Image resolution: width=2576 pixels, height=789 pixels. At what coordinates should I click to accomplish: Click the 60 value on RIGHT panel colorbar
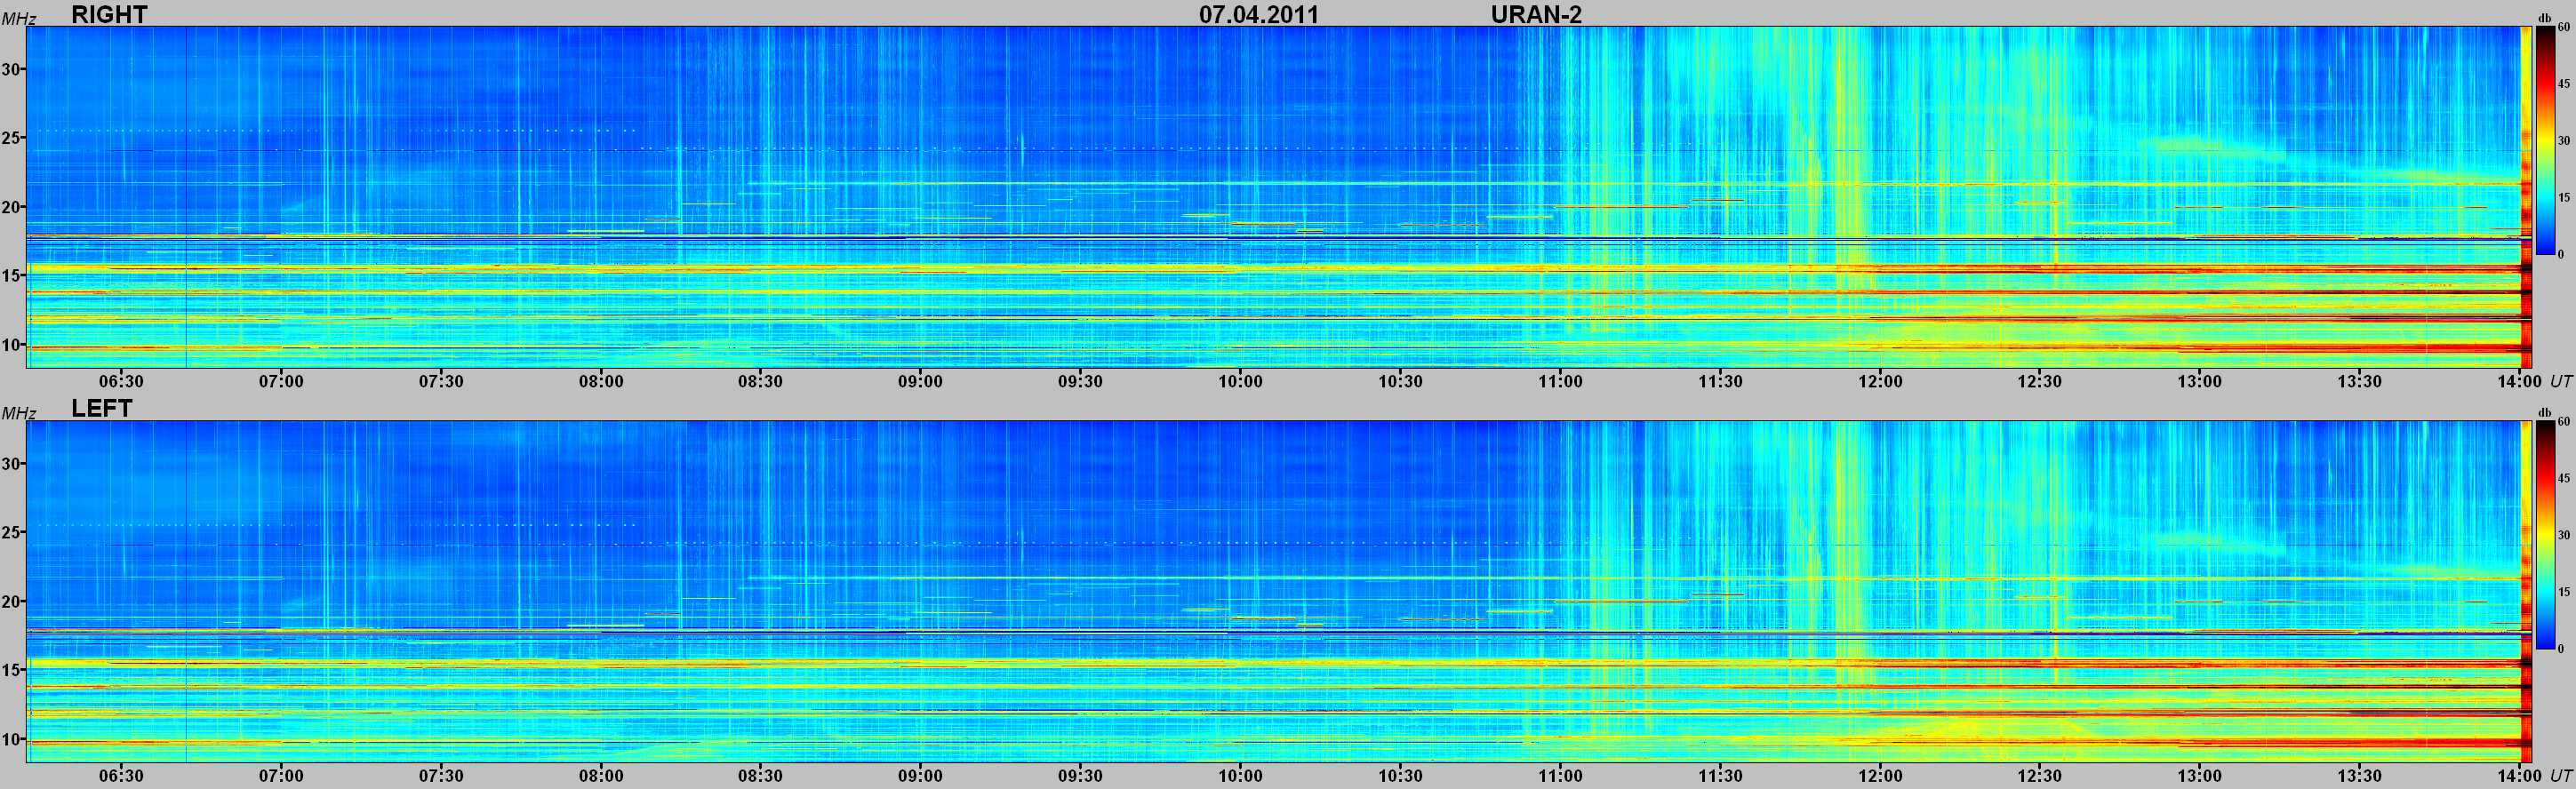coord(2564,28)
